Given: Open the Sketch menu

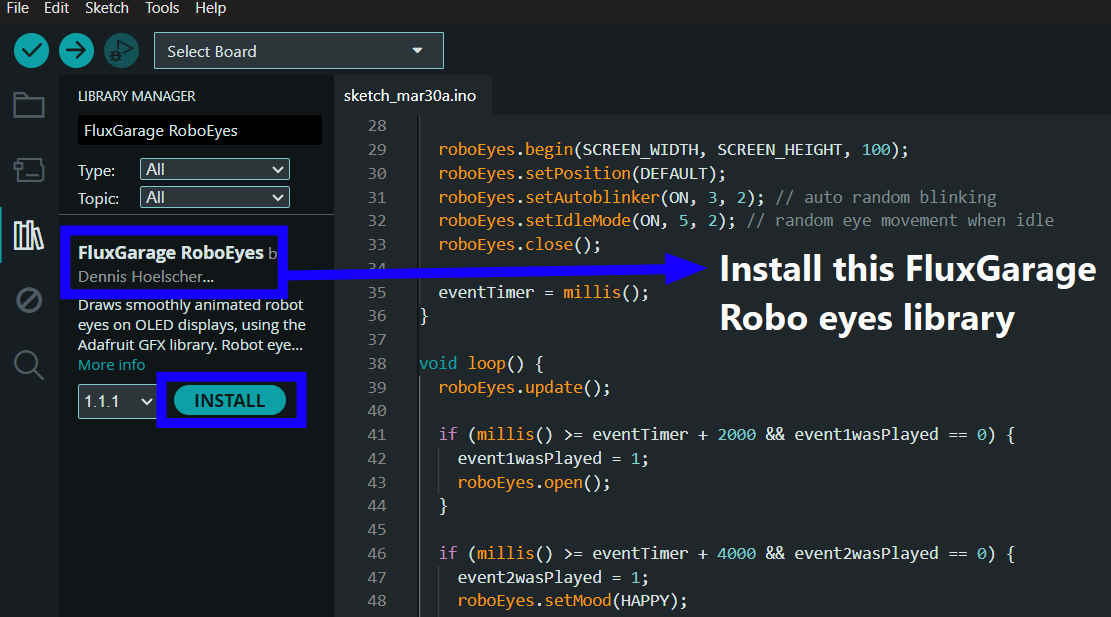Looking at the screenshot, I should click(x=107, y=9).
